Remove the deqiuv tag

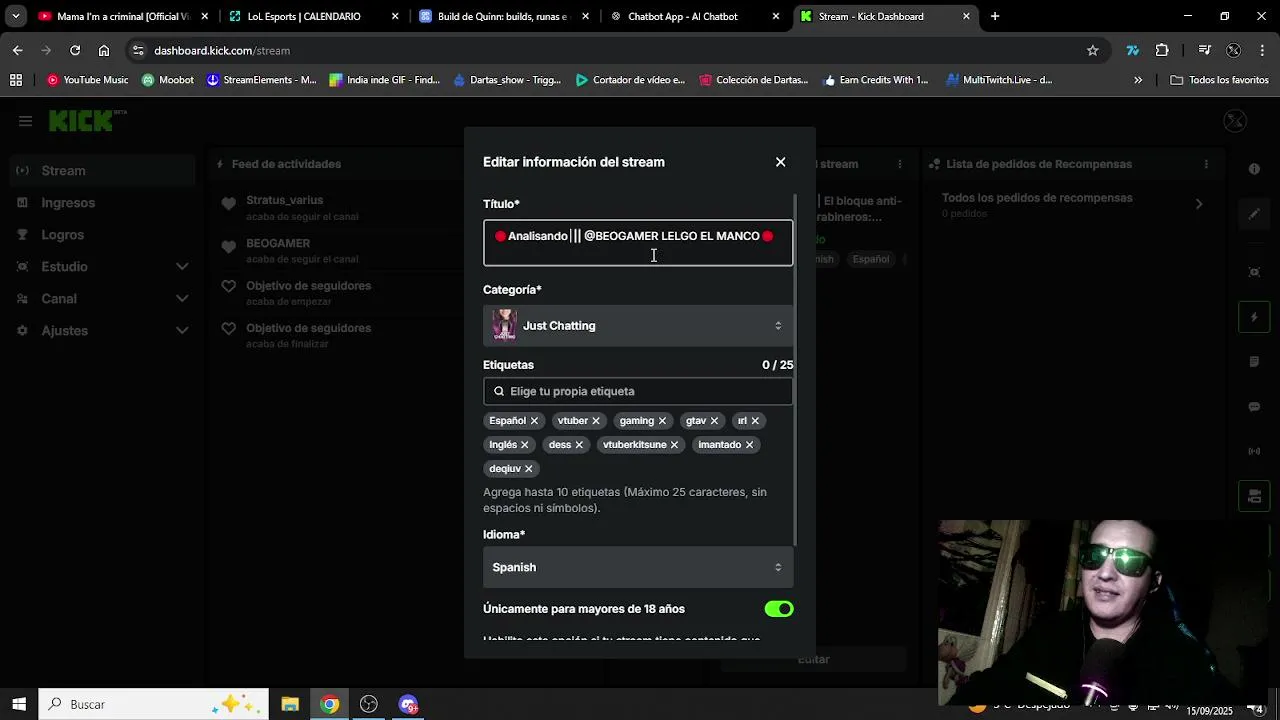click(x=529, y=469)
